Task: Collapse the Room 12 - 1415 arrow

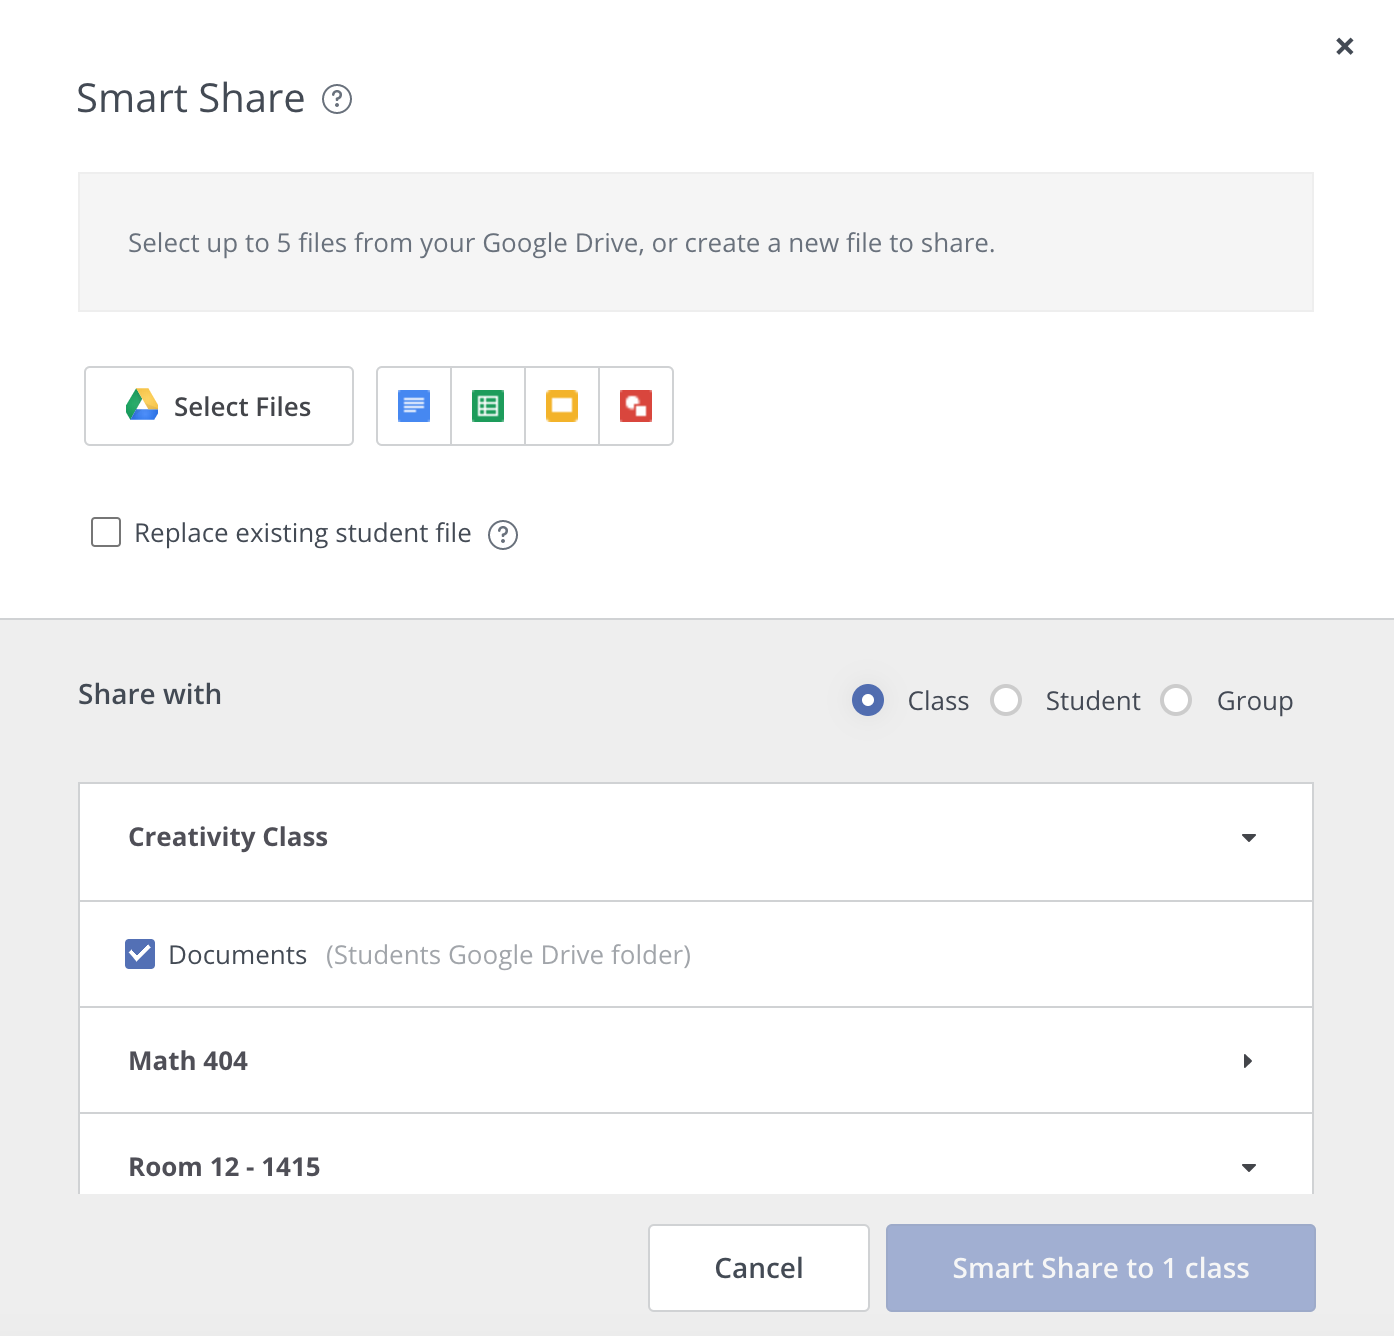Action: click(x=1248, y=1167)
